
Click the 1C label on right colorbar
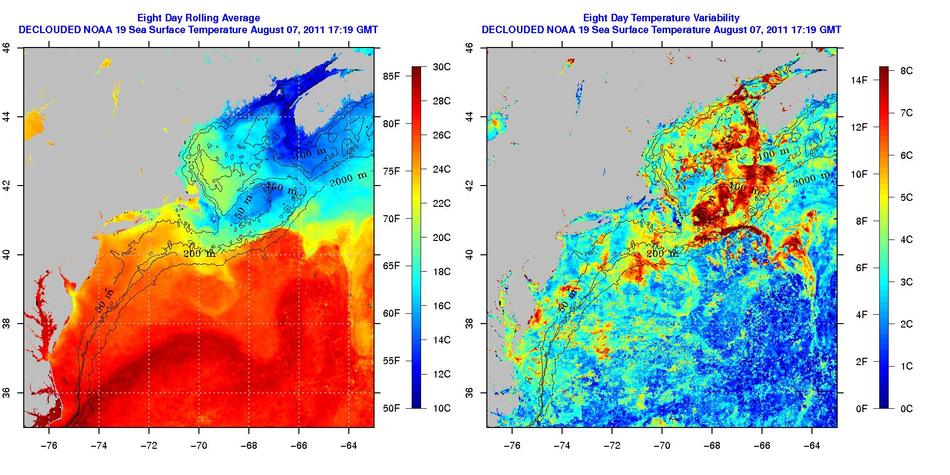click(x=907, y=366)
